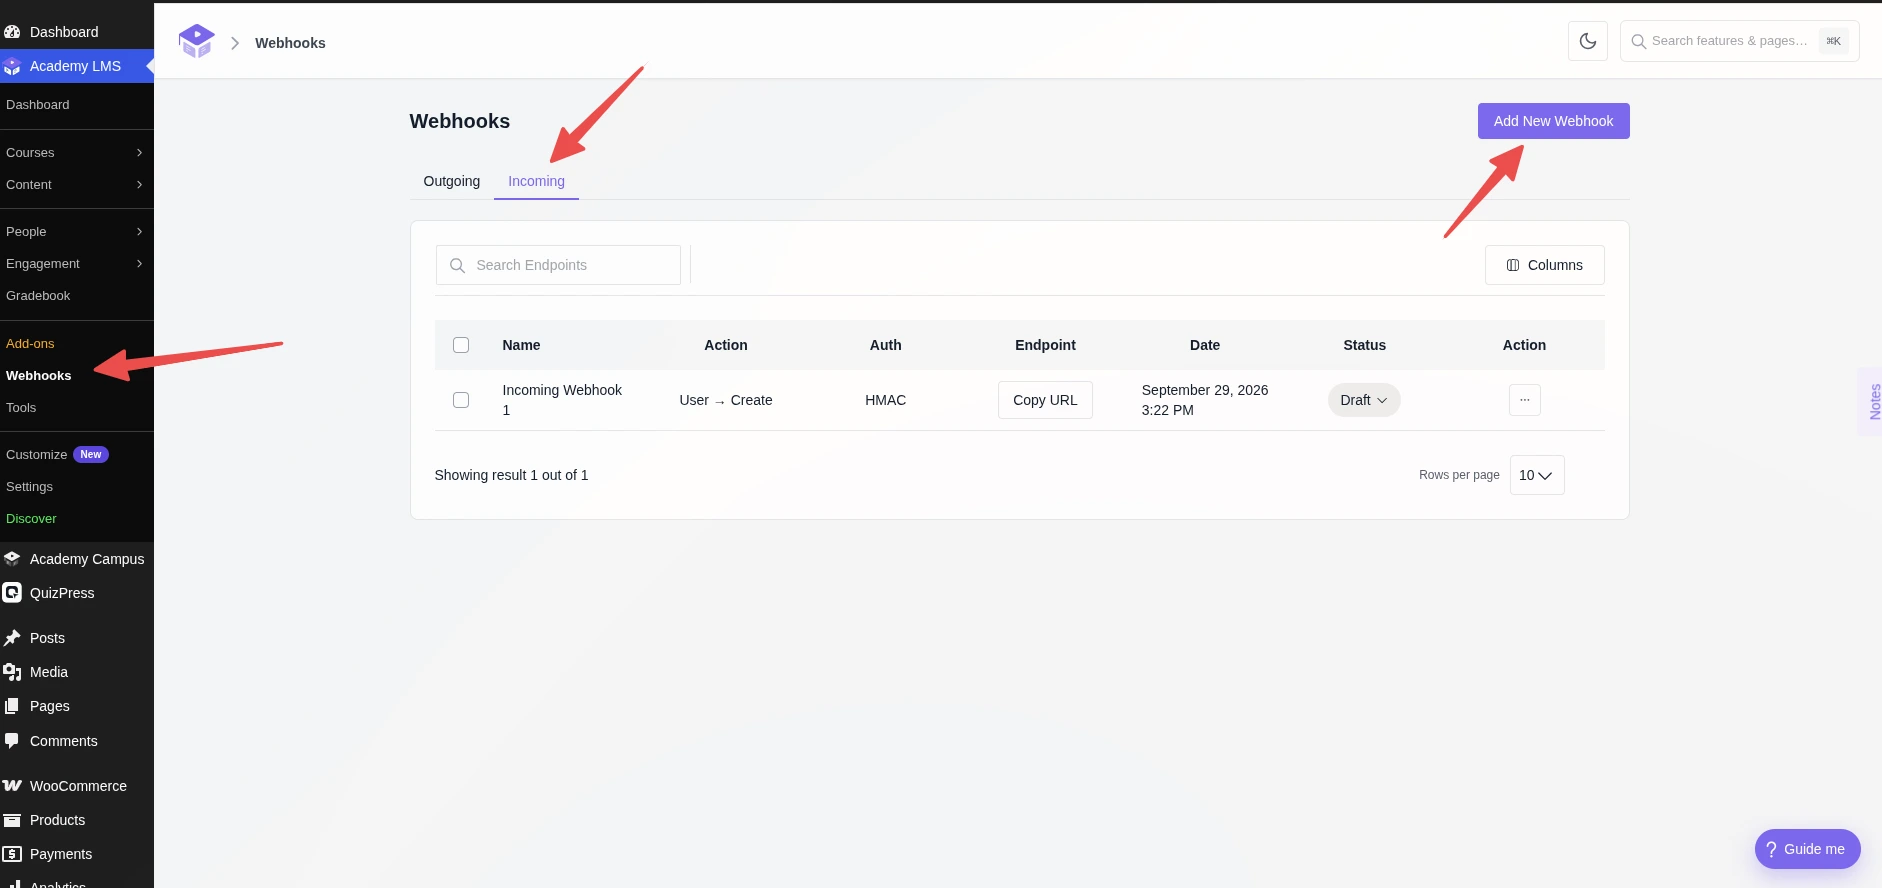This screenshot has height=888, width=1882.
Task: Open rows per page dropdown
Action: pyautogui.click(x=1537, y=475)
